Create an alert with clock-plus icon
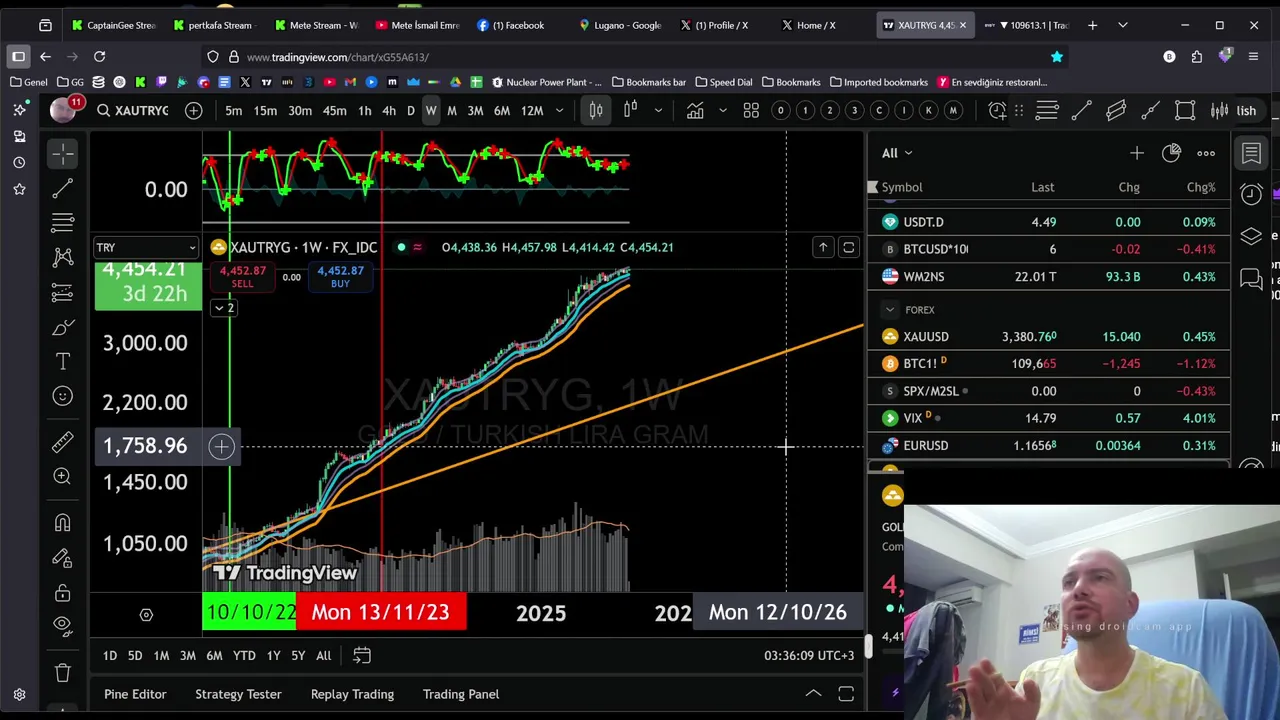The width and height of the screenshot is (1280, 720). pos(997,110)
